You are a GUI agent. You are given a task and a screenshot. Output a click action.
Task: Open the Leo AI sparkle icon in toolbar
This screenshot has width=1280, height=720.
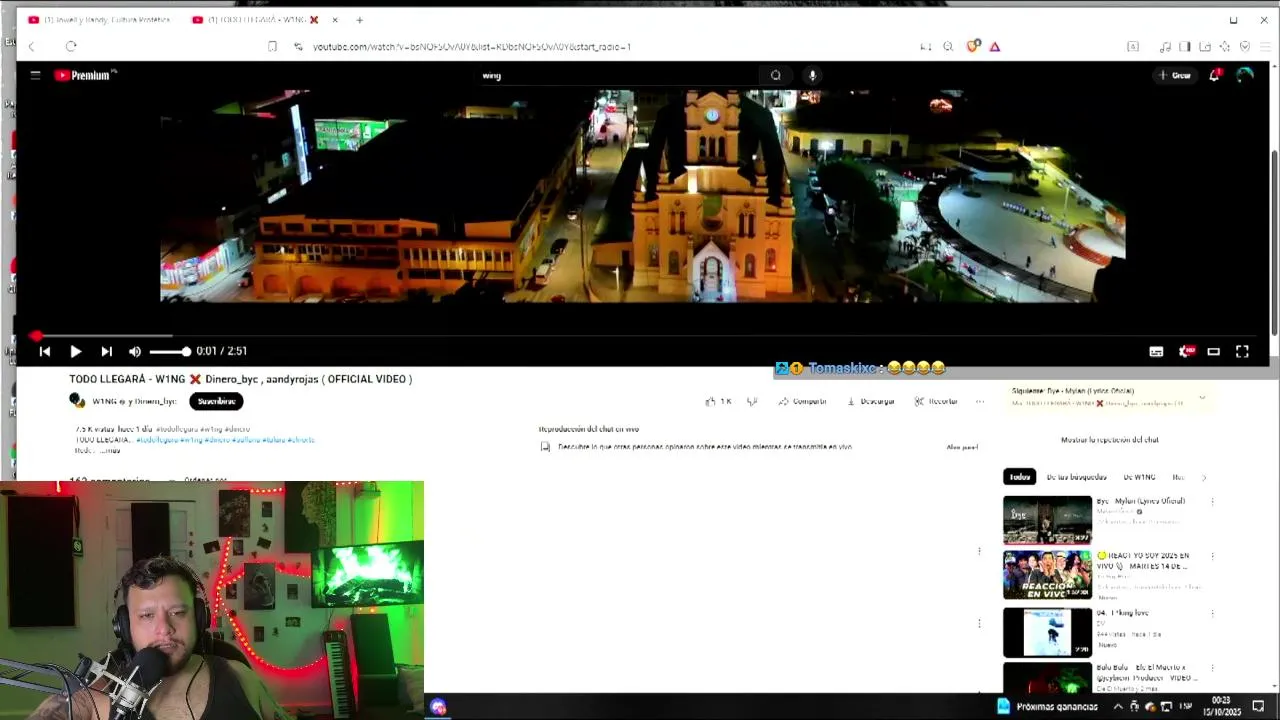[1225, 47]
